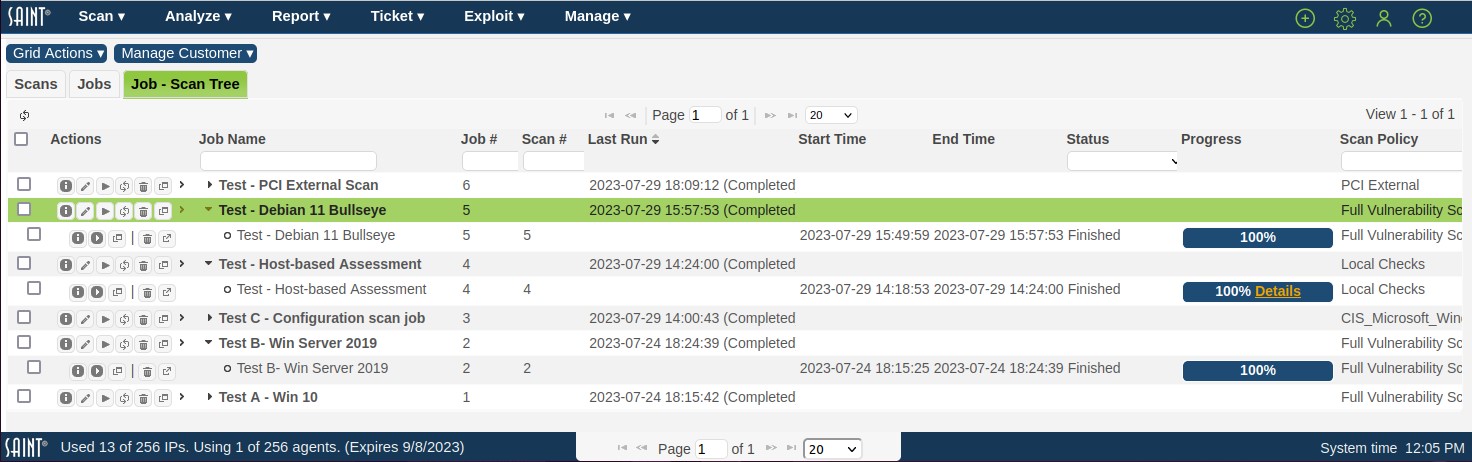Click the grid refresh icon above Actions
The height and width of the screenshot is (462, 1472).
click(x=24, y=116)
